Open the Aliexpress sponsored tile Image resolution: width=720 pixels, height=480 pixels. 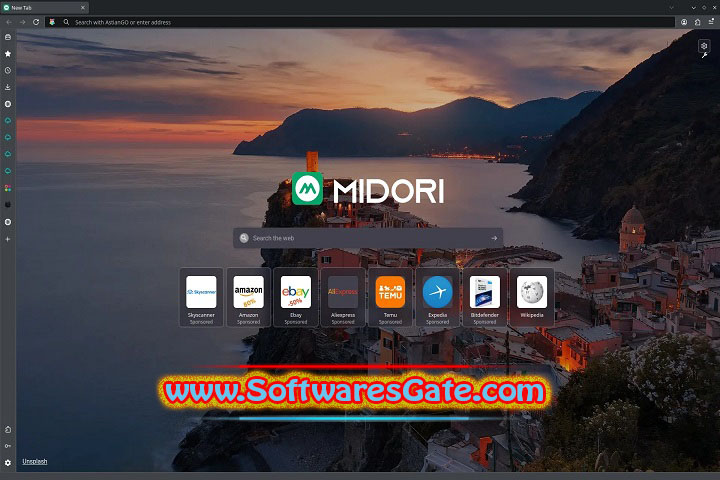[x=343, y=298]
